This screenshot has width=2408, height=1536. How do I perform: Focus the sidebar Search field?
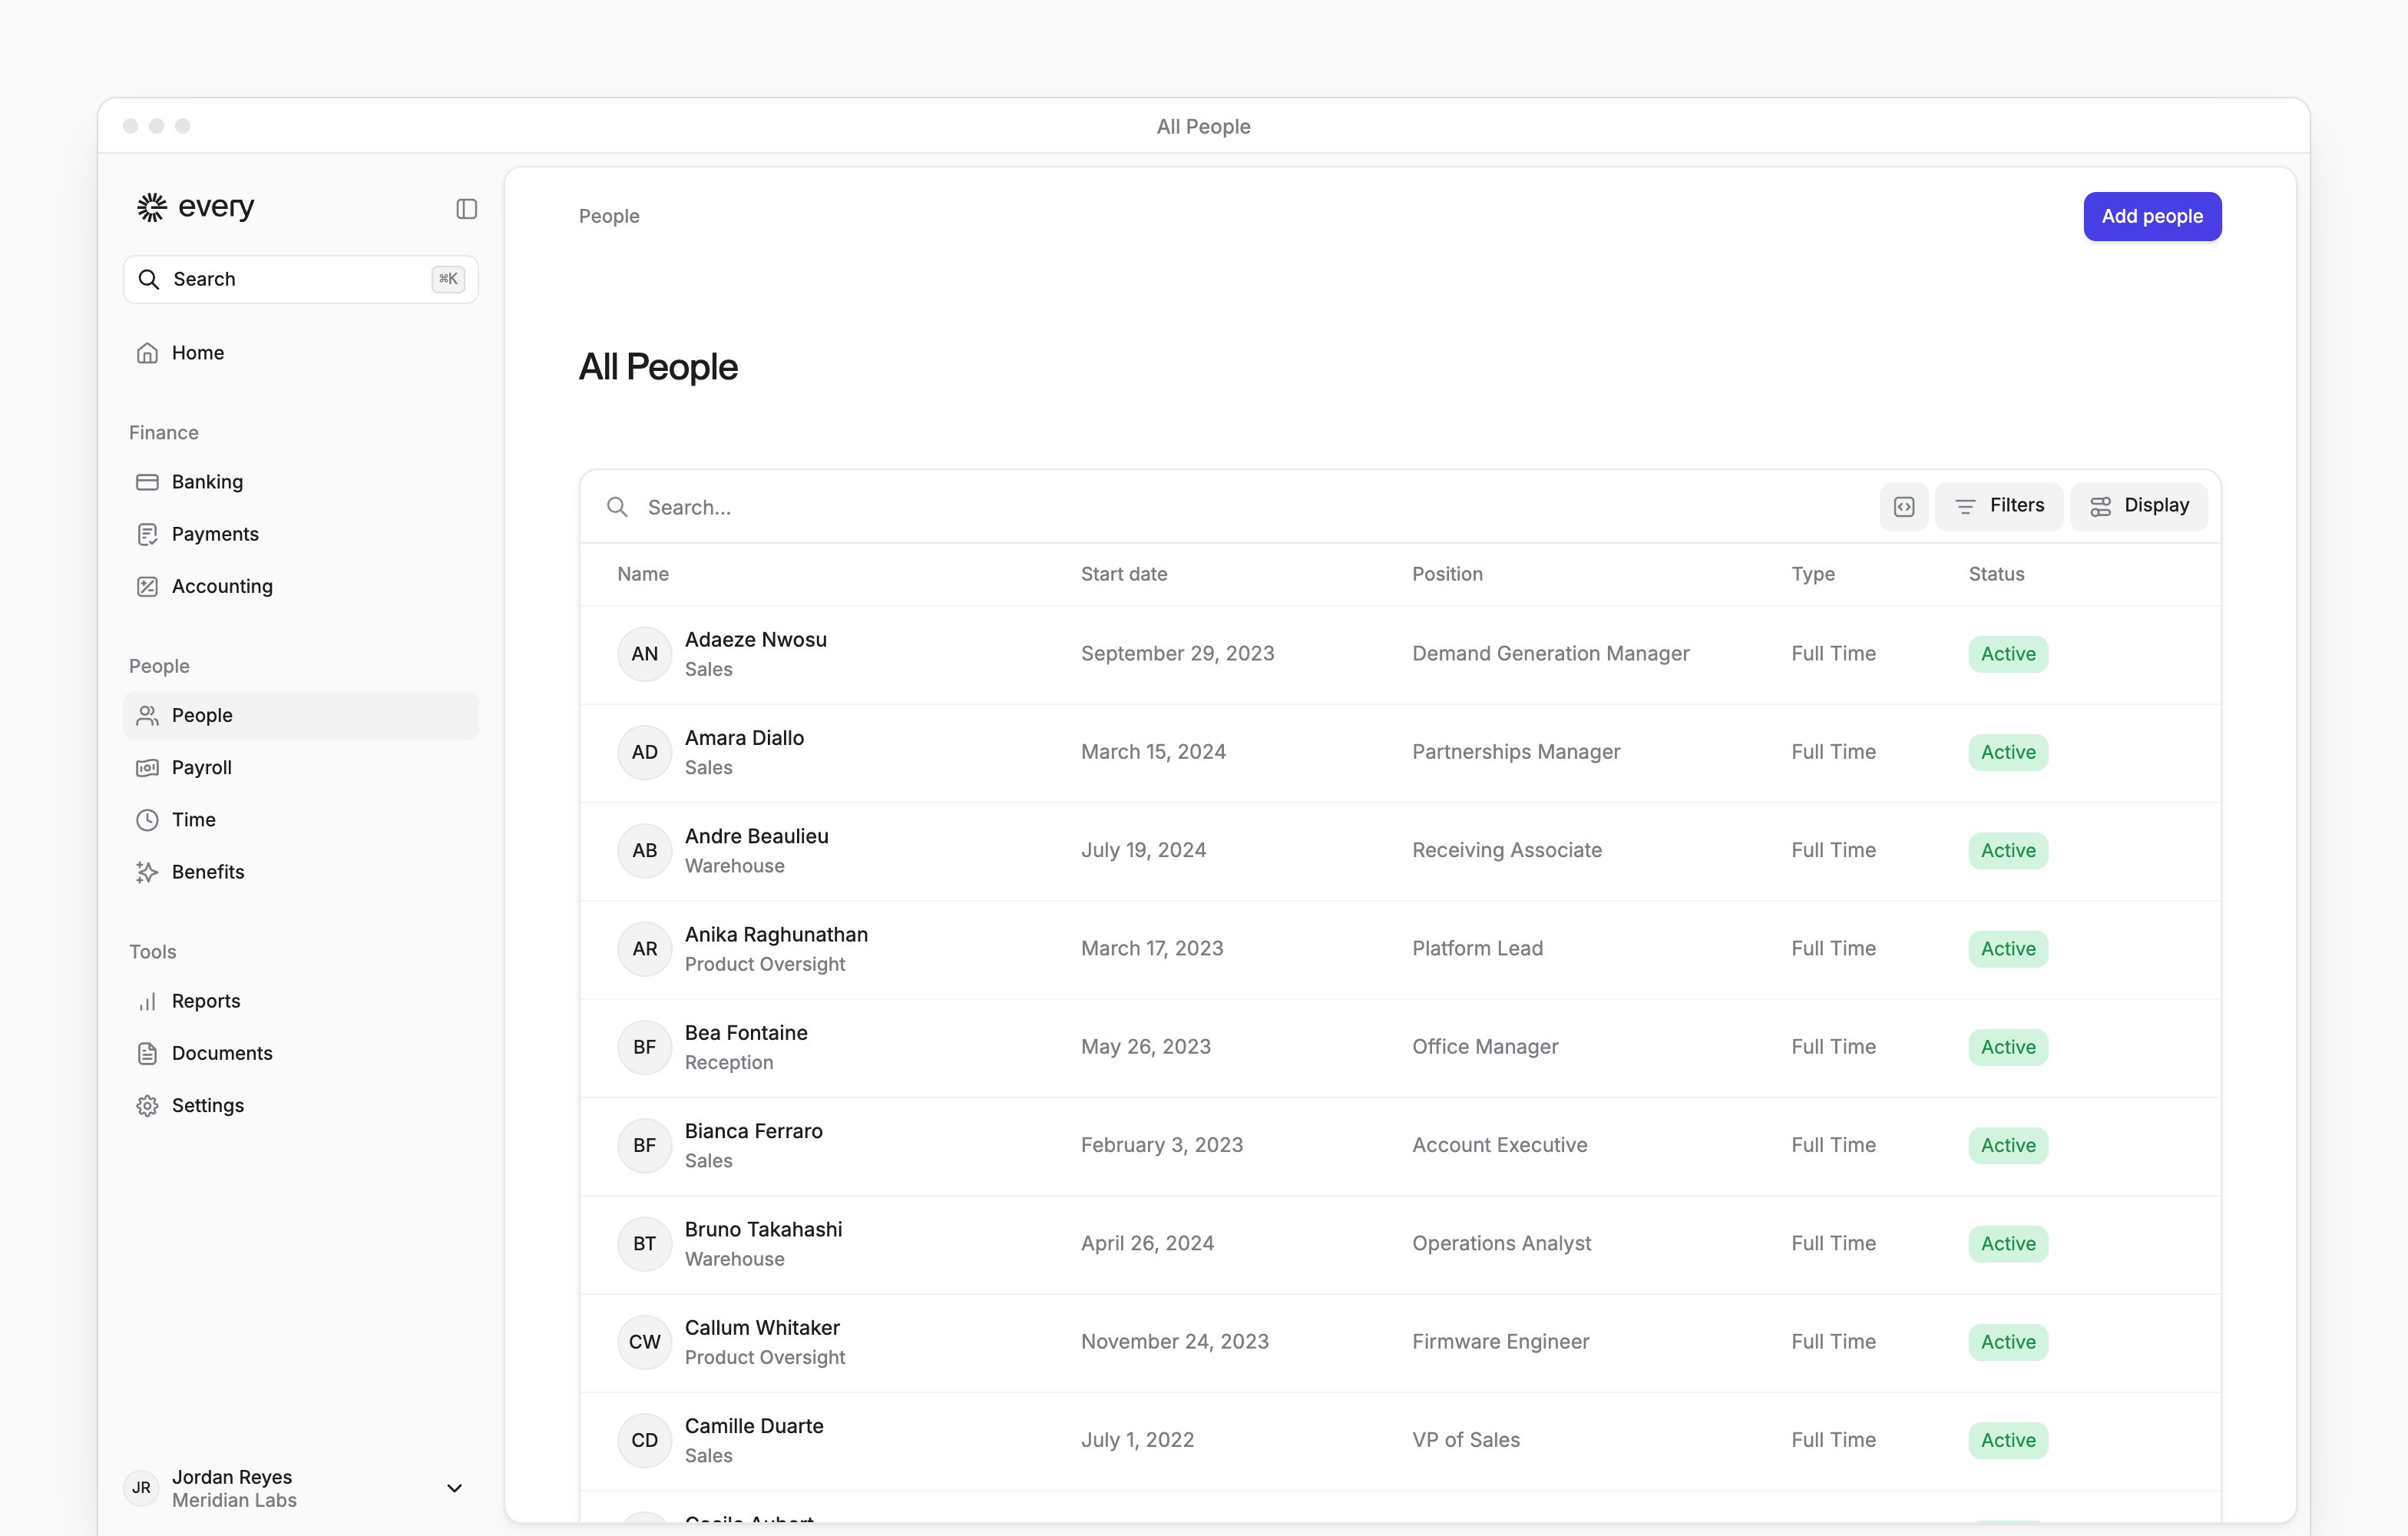(x=301, y=279)
